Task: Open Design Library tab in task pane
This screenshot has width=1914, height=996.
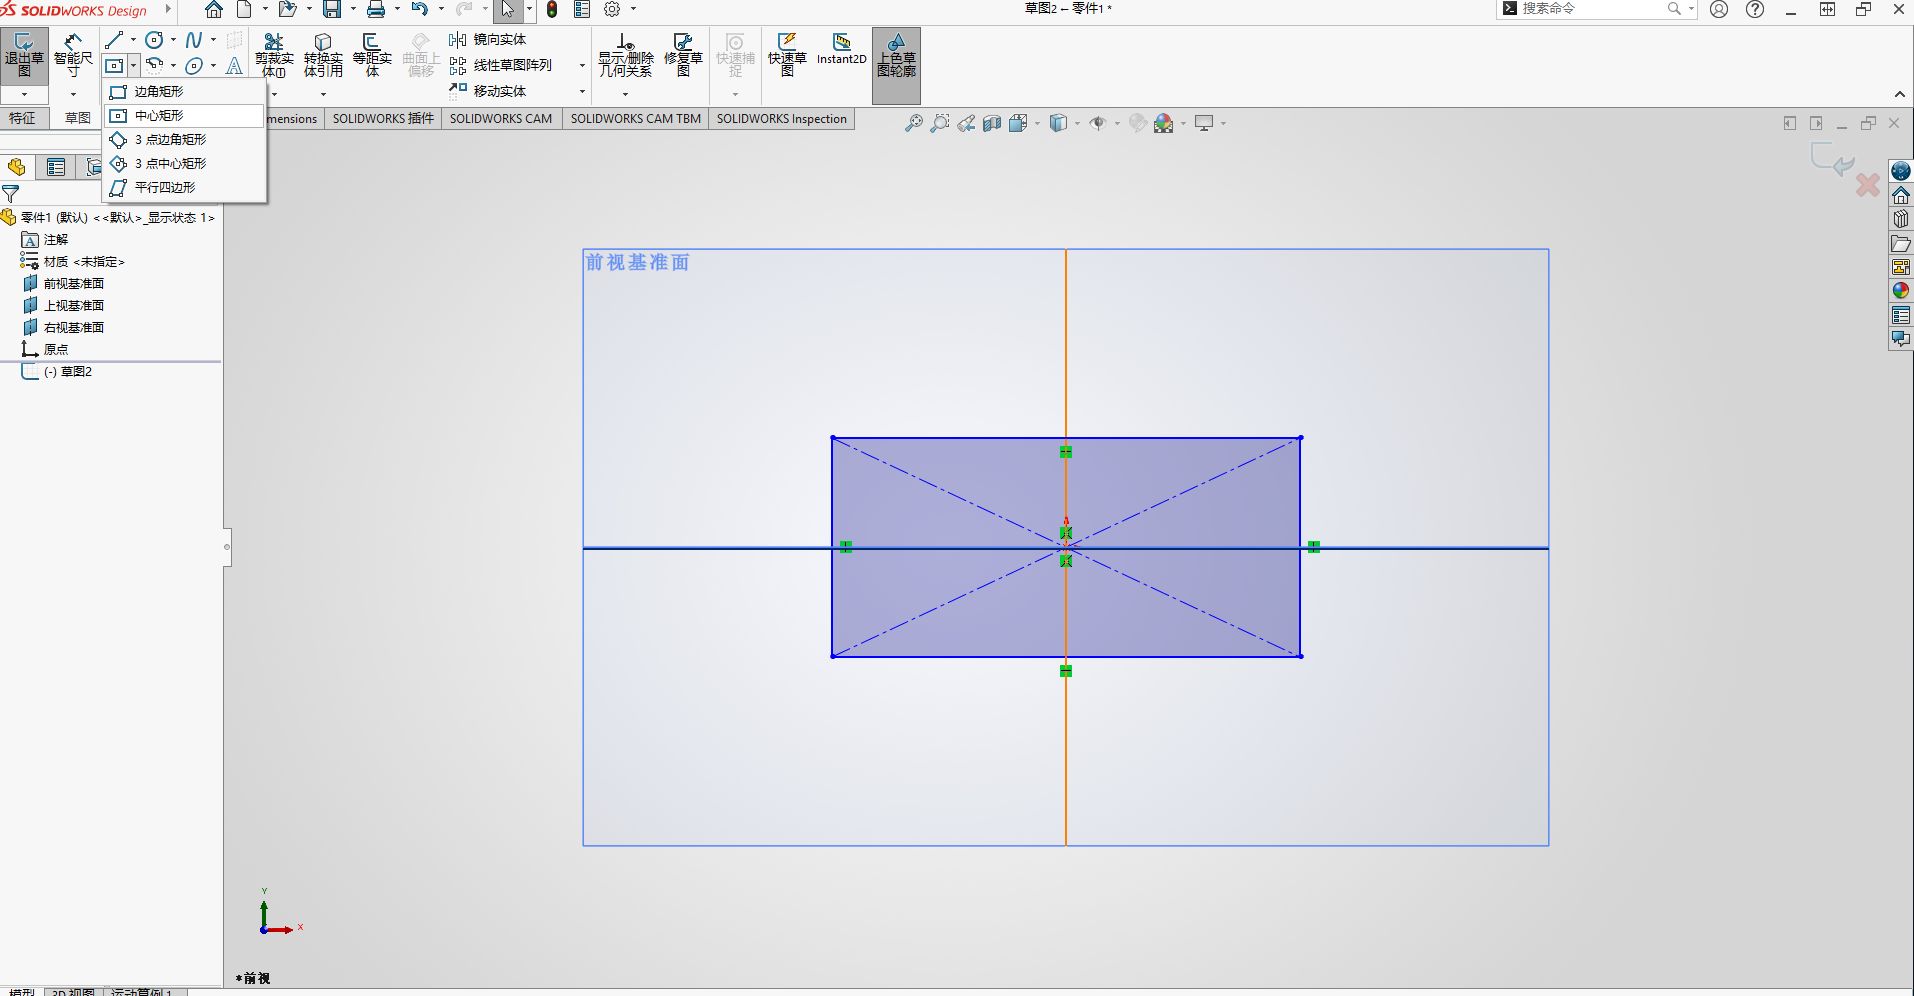Action: (x=1901, y=219)
